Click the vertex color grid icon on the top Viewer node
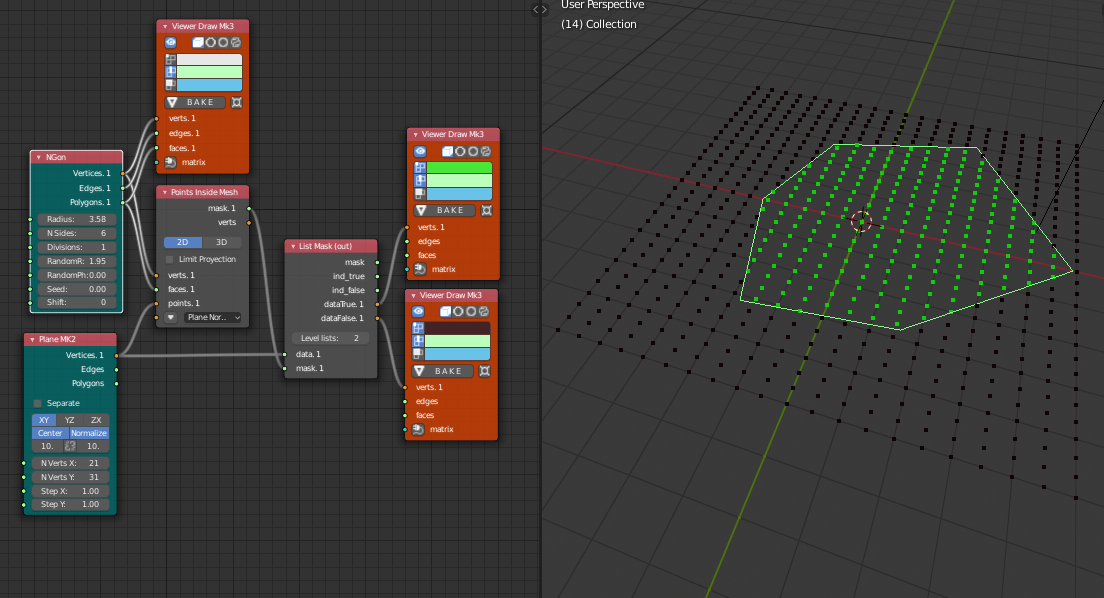This screenshot has width=1104, height=598. point(170,59)
